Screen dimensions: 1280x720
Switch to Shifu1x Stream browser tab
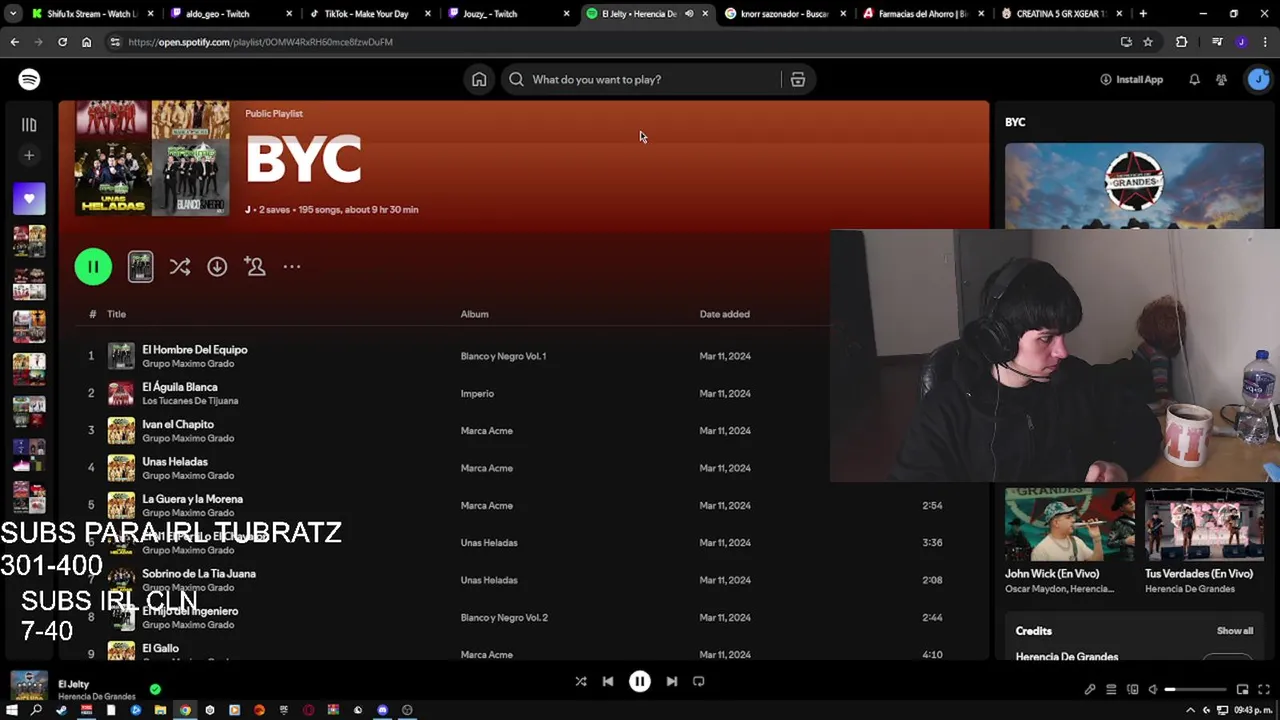[x=92, y=14]
